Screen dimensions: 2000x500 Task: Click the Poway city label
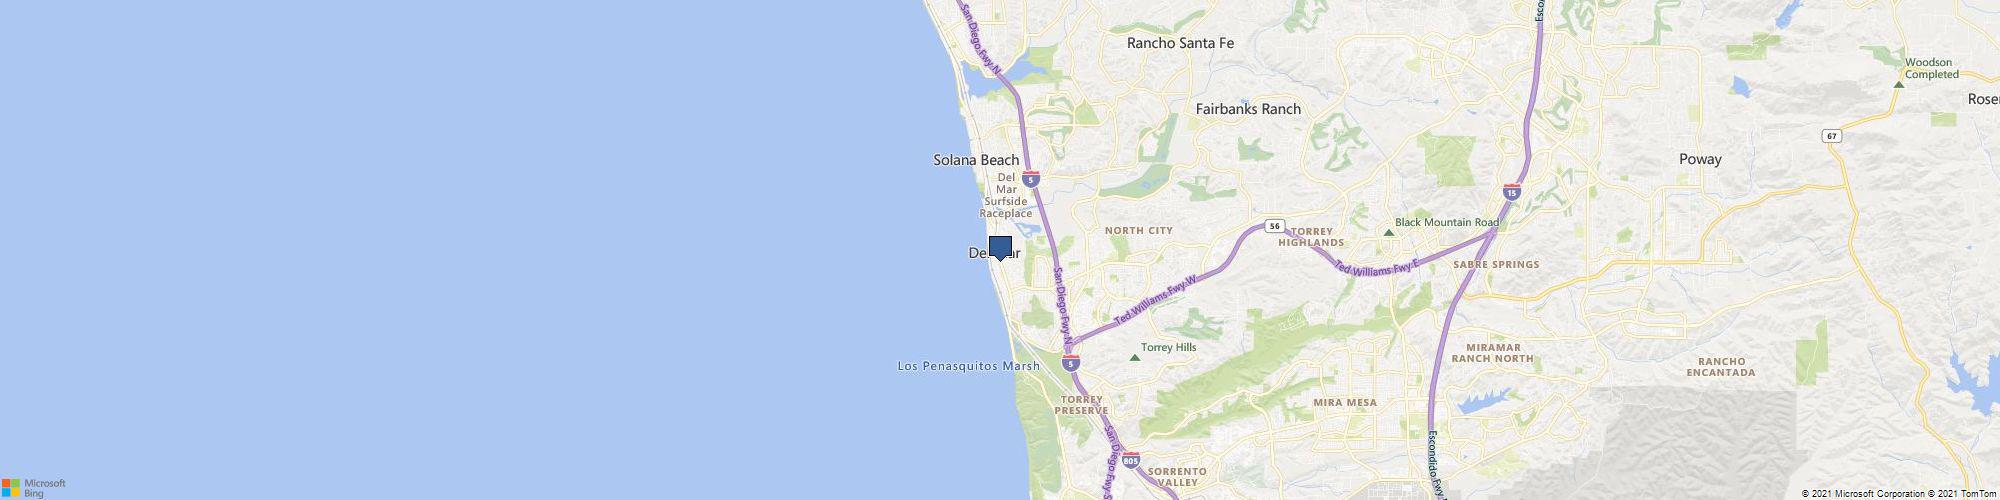1700,160
